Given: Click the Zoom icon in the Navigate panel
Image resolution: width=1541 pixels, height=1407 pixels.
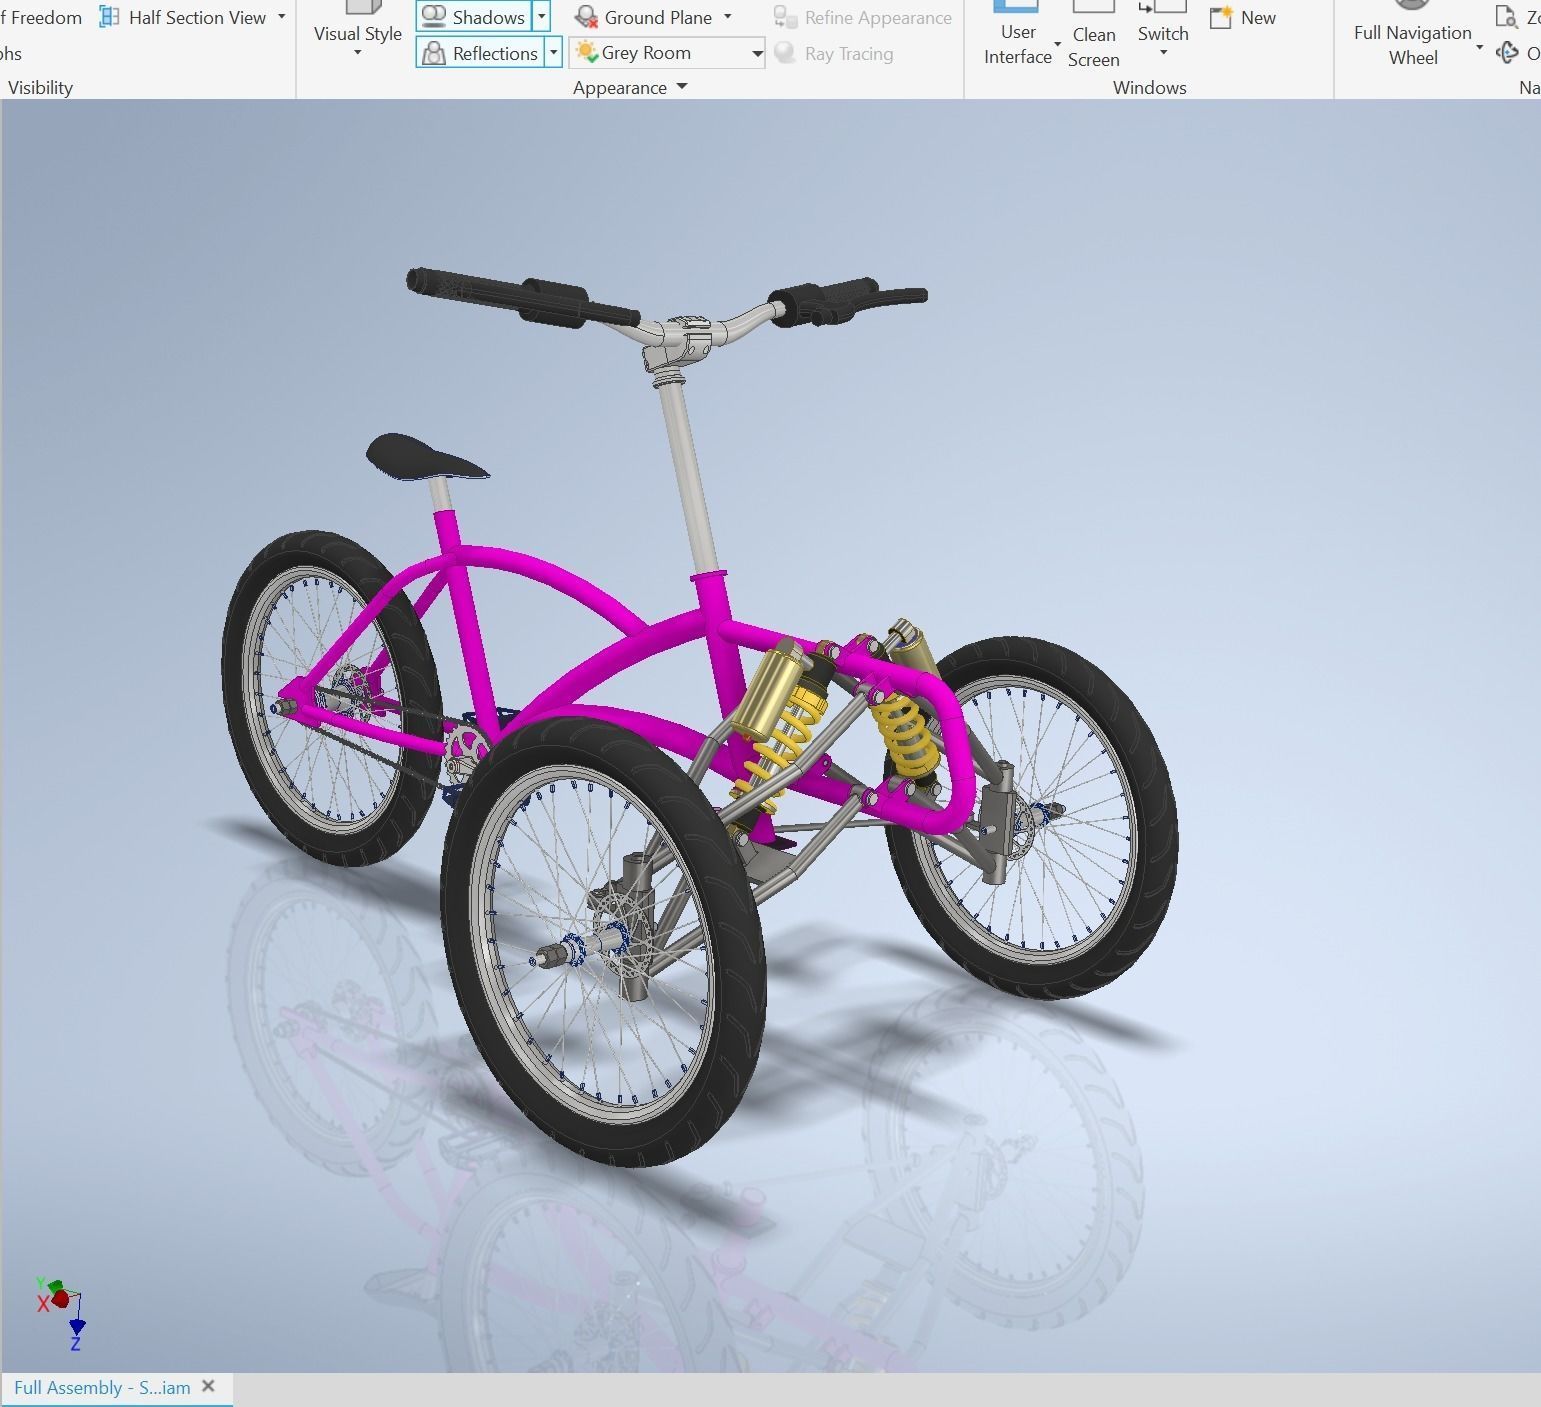Looking at the screenshot, I should pyautogui.click(x=1506, y=17).
